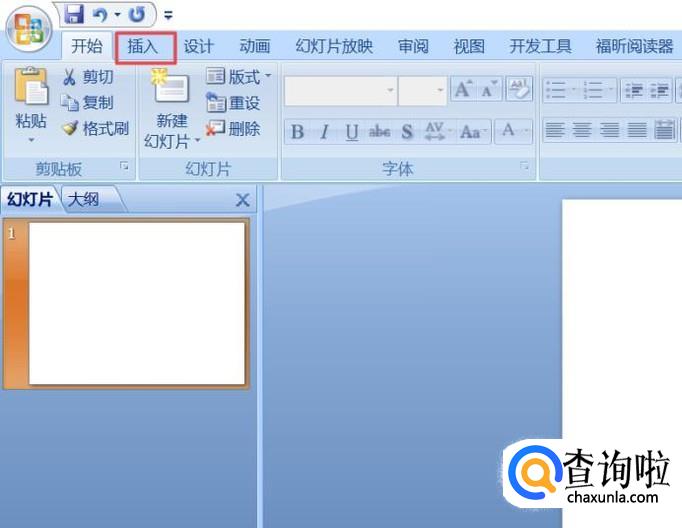This screenshot has height=528, width=682.
Task: Customize the quick access toolbar
Action: 168,16
